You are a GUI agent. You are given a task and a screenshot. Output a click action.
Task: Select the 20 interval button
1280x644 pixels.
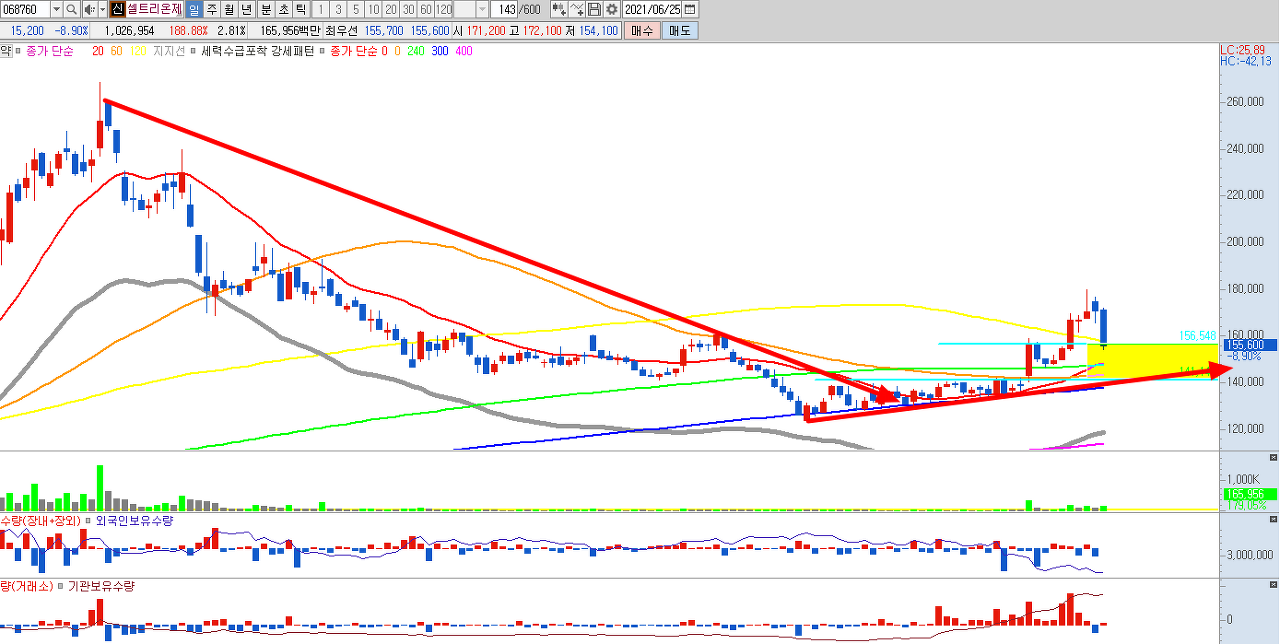pos(390,9)
